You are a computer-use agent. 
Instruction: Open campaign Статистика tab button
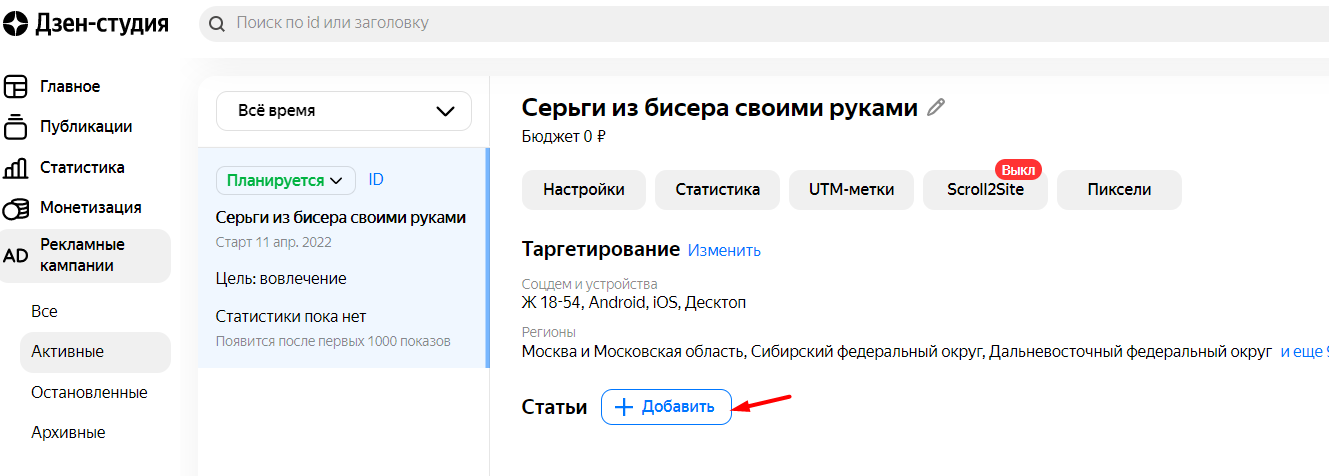(718, 190)
